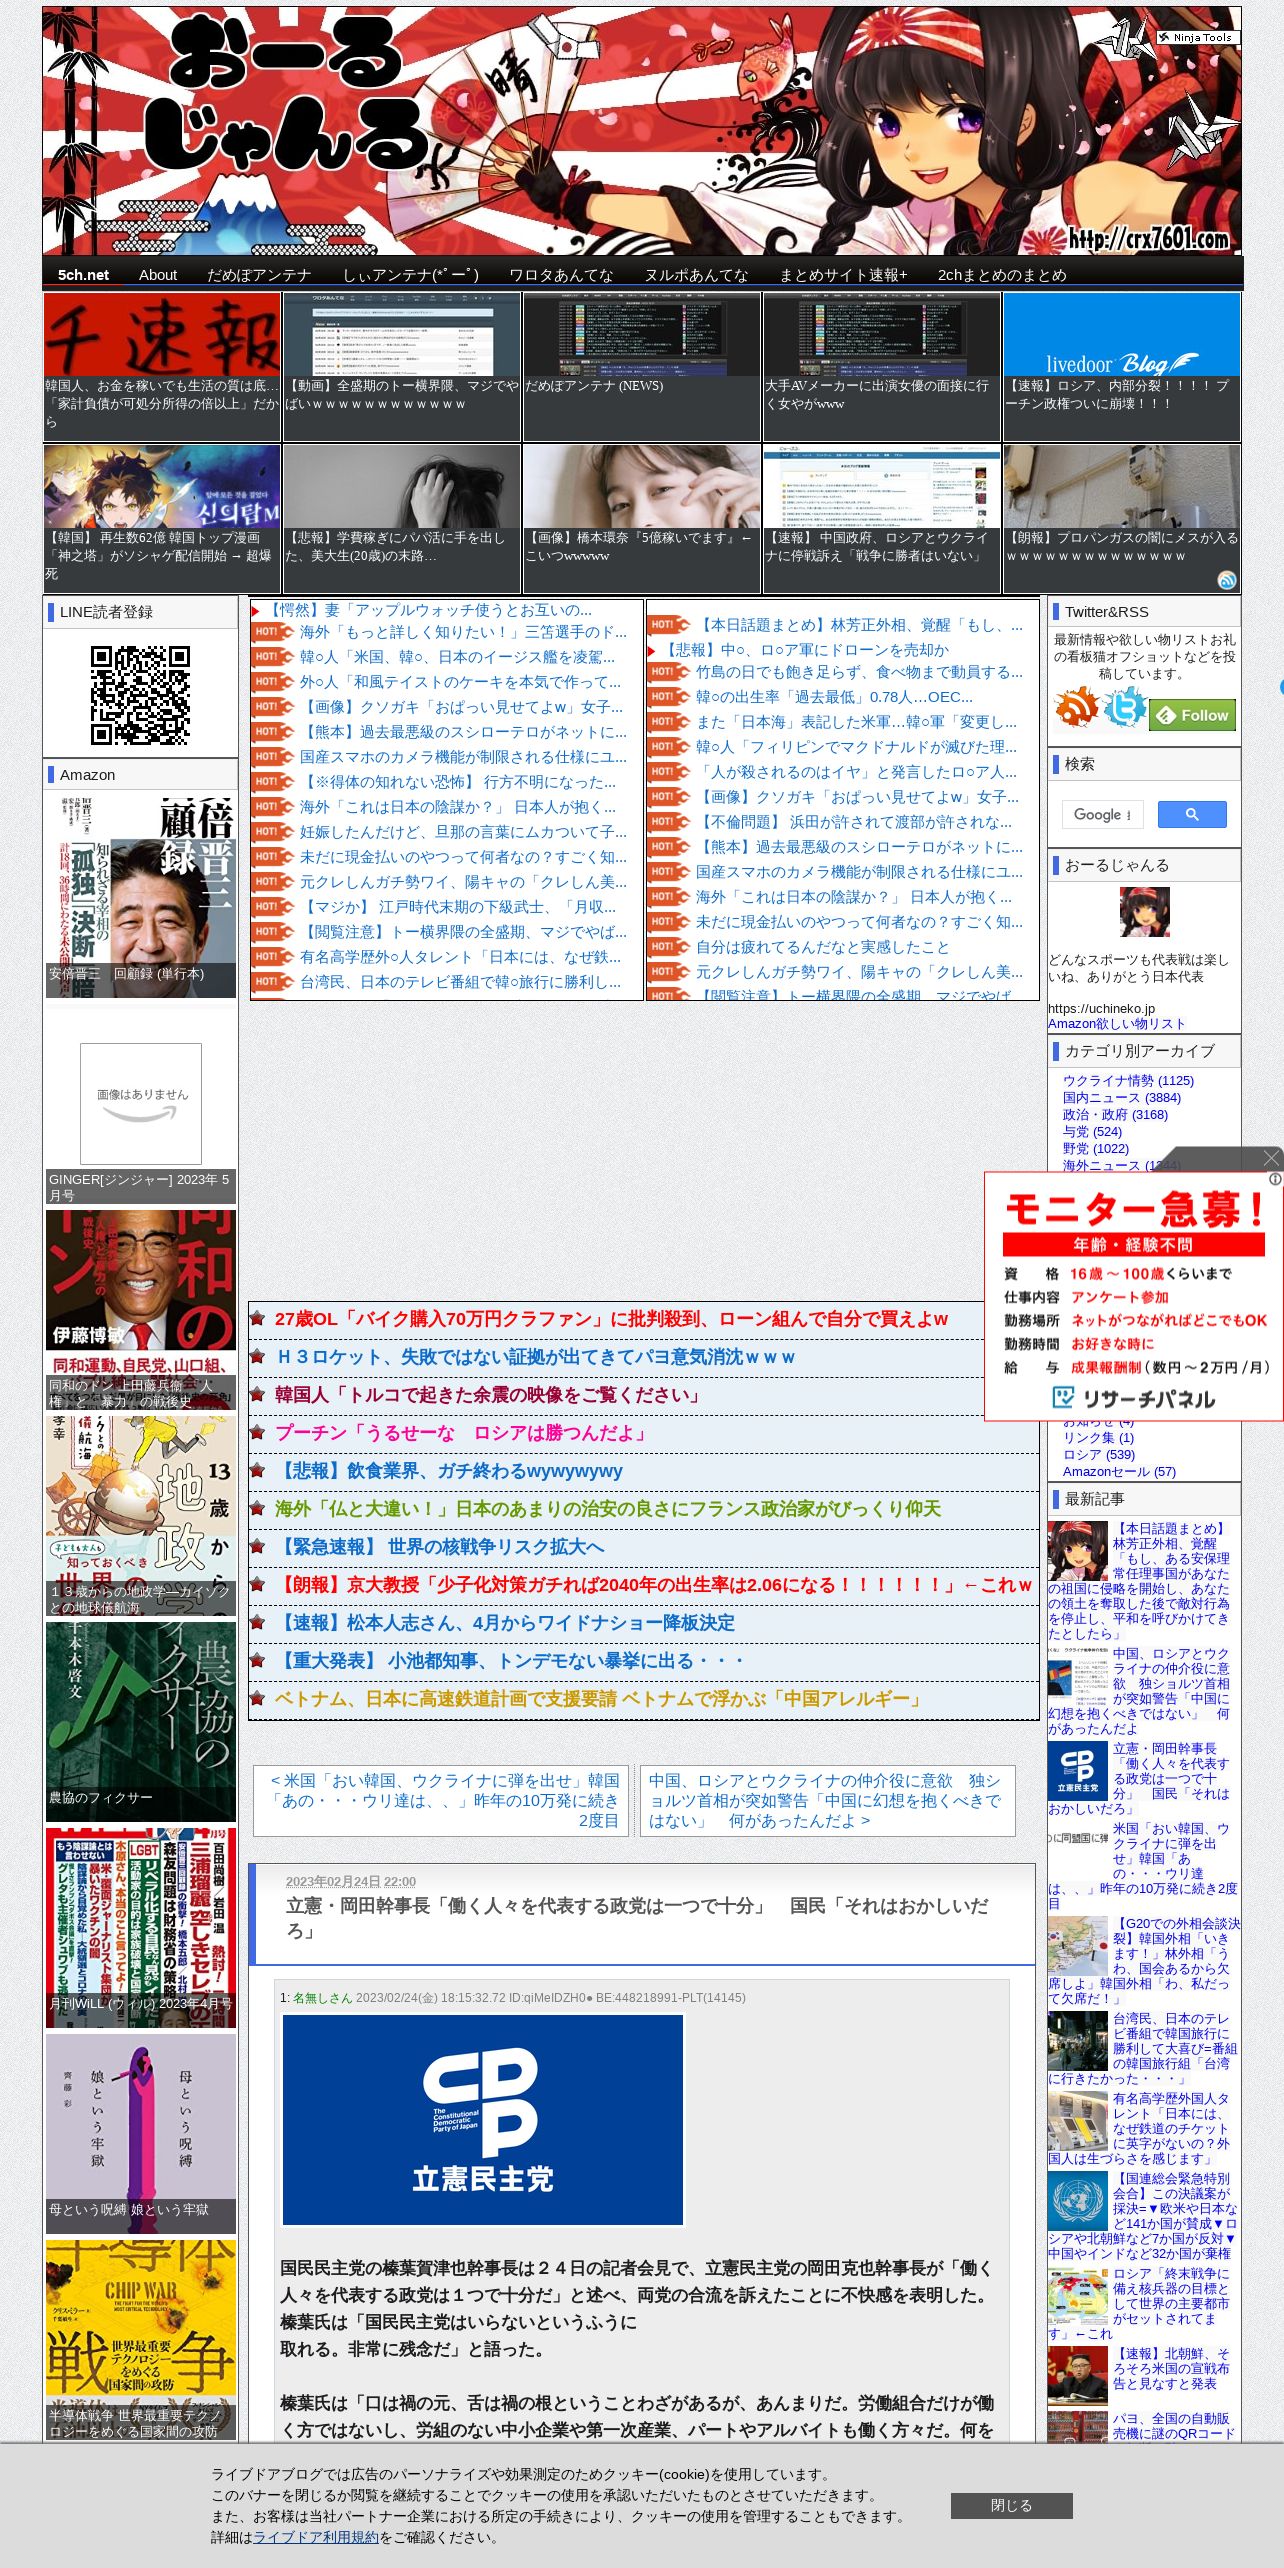Click the LINE reader registration QR code

tap(140, 695)
